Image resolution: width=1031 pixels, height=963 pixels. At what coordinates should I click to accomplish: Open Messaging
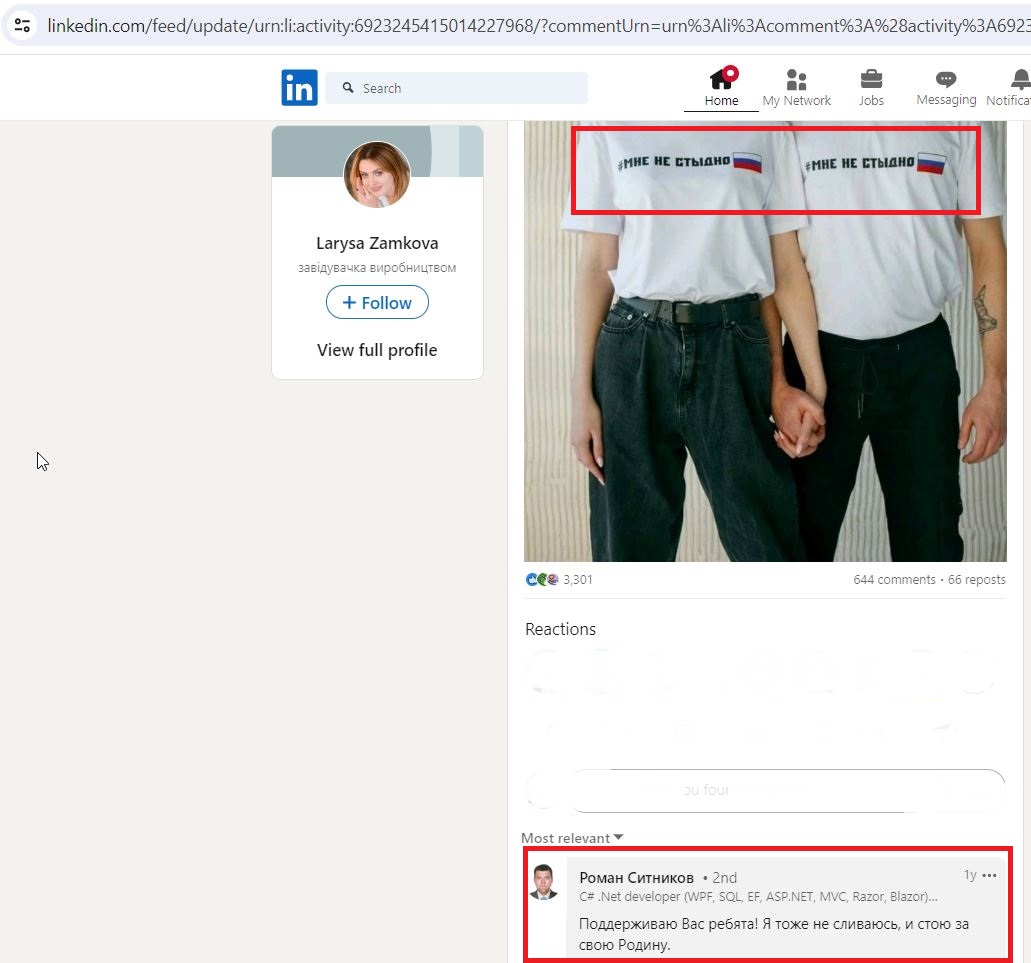(x=946, y=87)
